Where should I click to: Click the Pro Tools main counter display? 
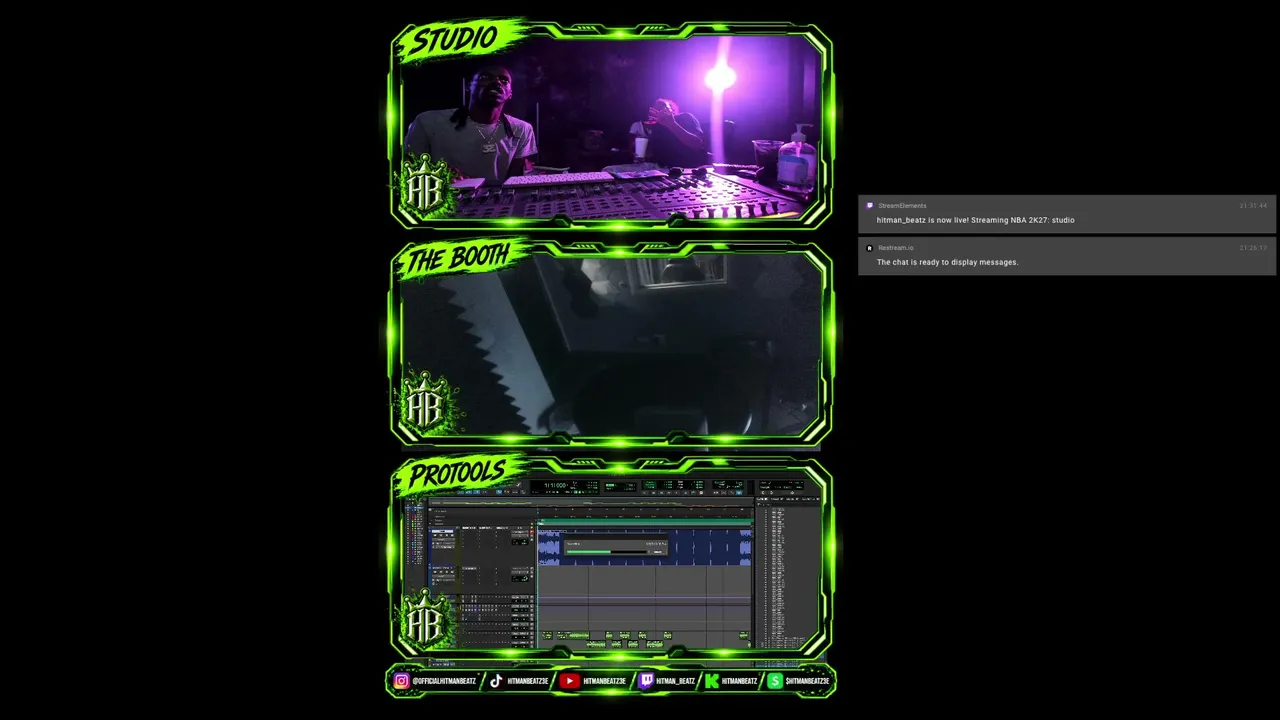[564, 486]
